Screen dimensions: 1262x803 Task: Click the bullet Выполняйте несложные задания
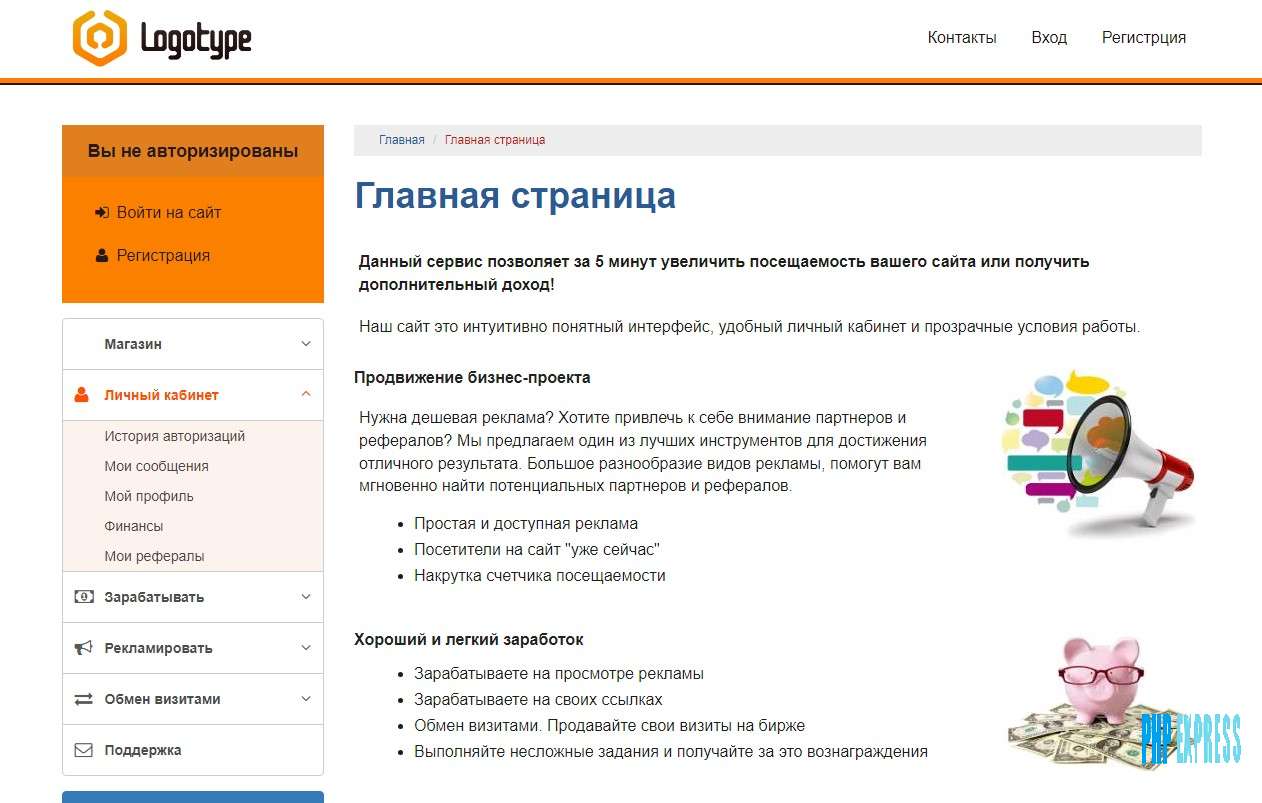(671, 751)
